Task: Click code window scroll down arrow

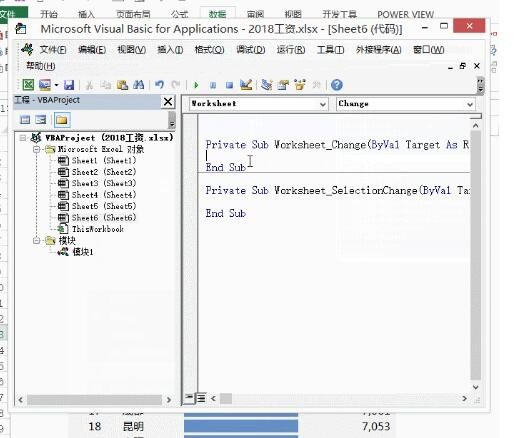Action: point(476,387)
